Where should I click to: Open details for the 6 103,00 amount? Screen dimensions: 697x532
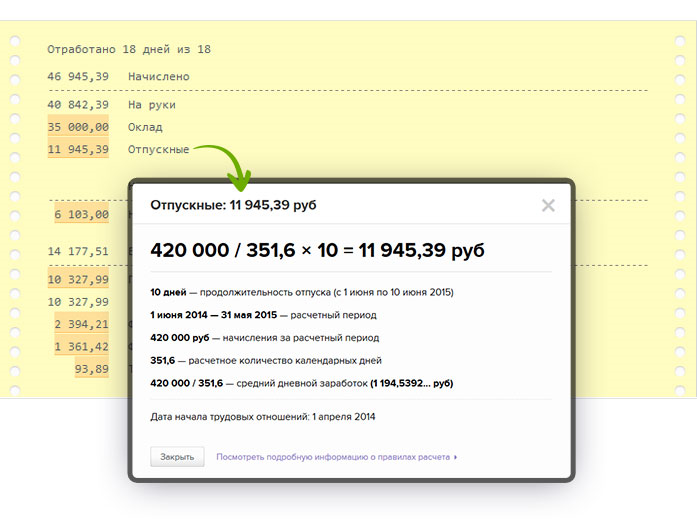[x=81, y=214]
